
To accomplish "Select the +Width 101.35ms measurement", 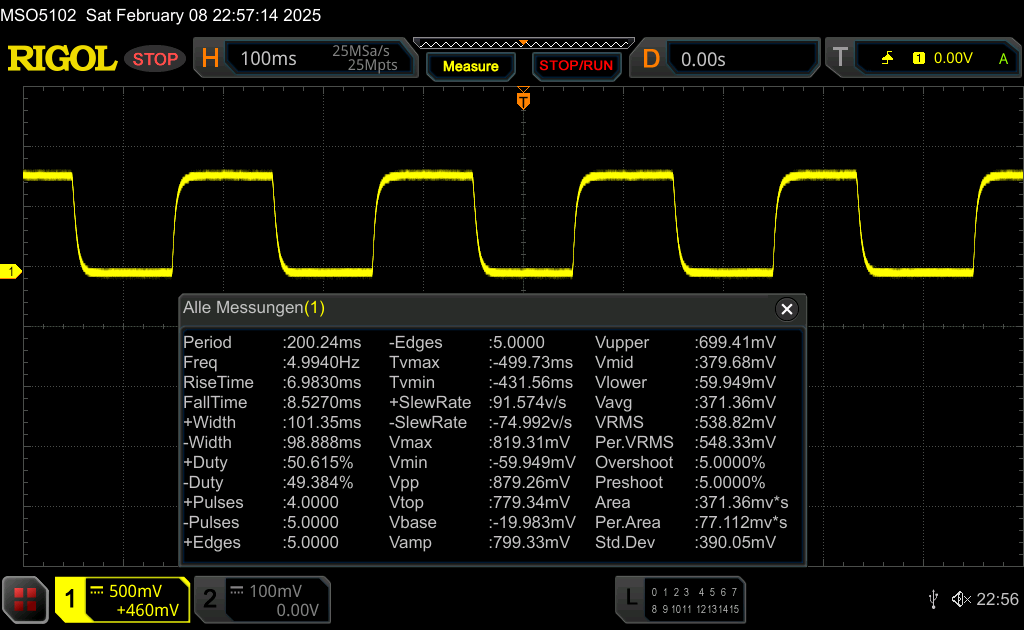I will (272, 422).
